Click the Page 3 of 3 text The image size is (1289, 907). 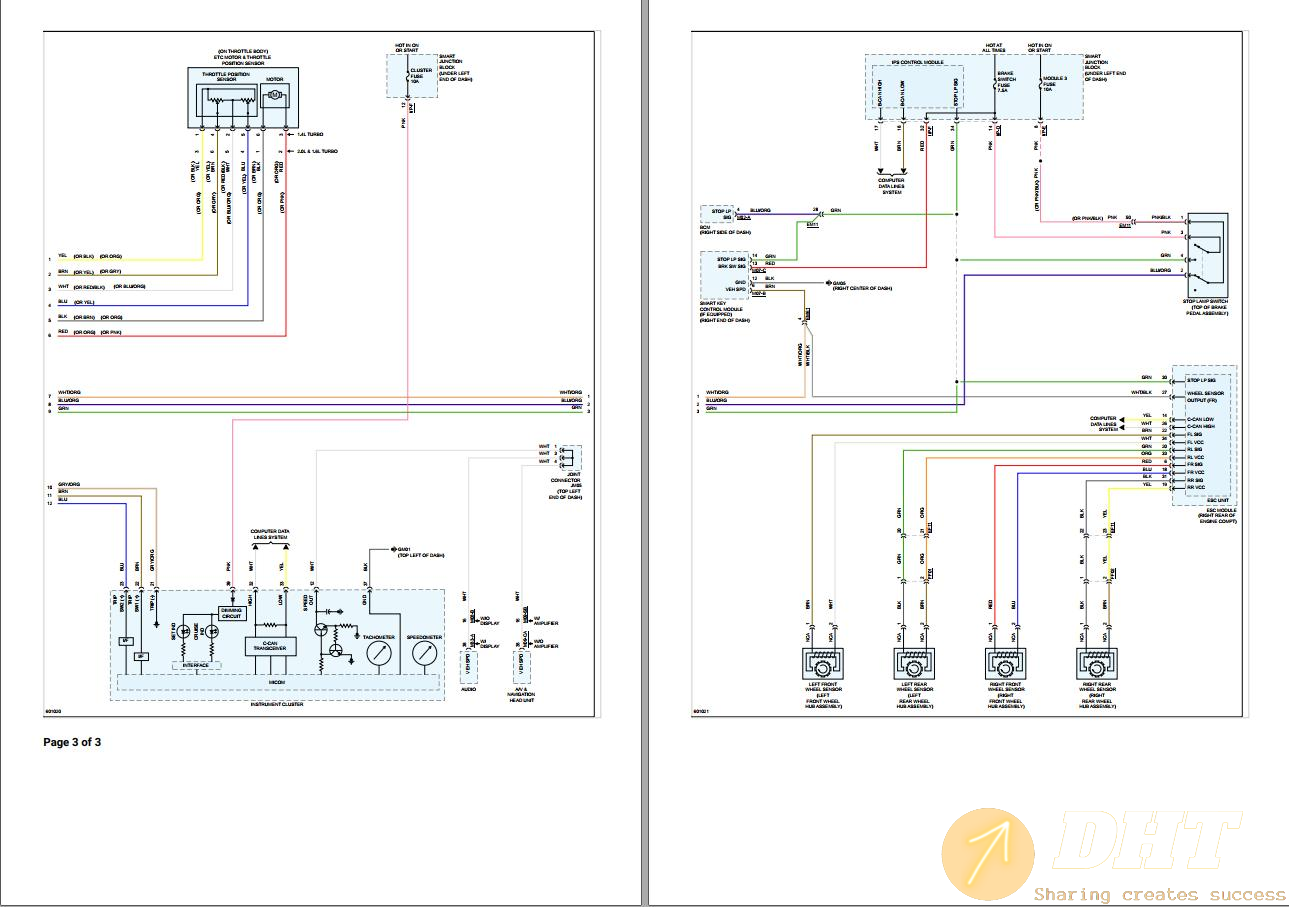(72, 742)
